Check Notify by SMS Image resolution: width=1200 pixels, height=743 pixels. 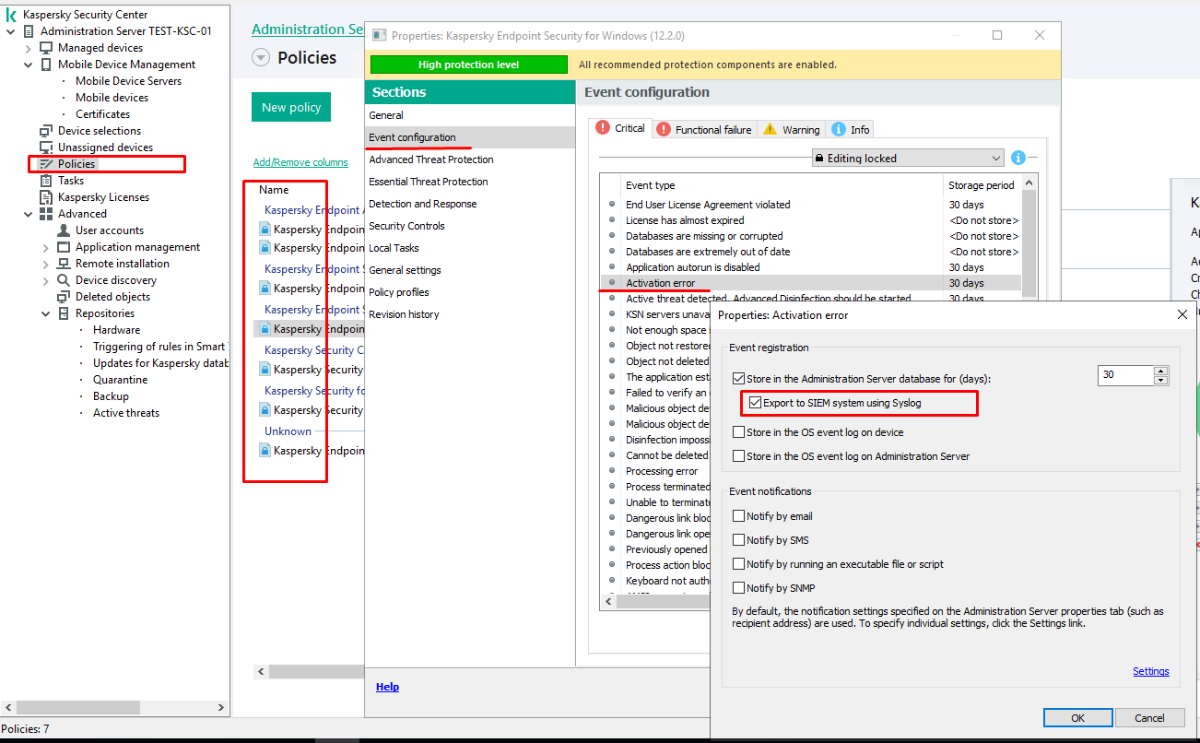click(x=738, y=540)
